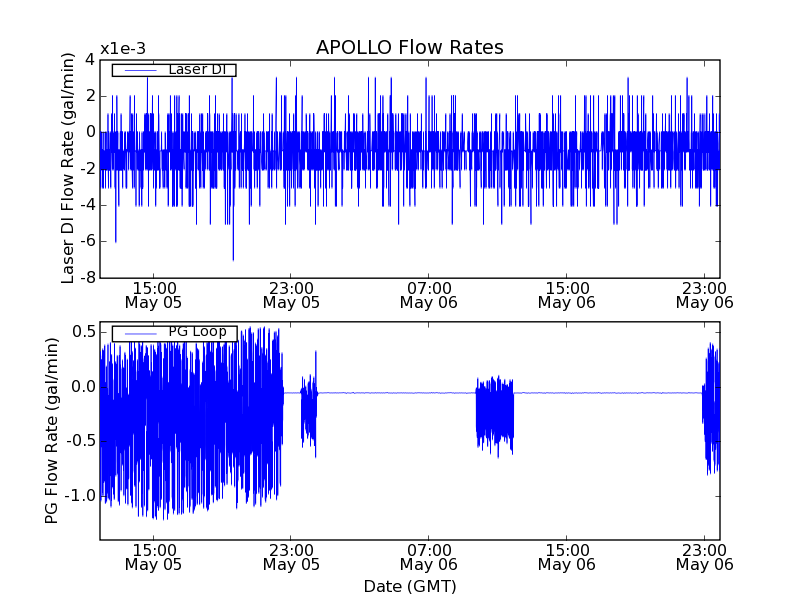Click the blue line sample in PG Loop legend

137,333
